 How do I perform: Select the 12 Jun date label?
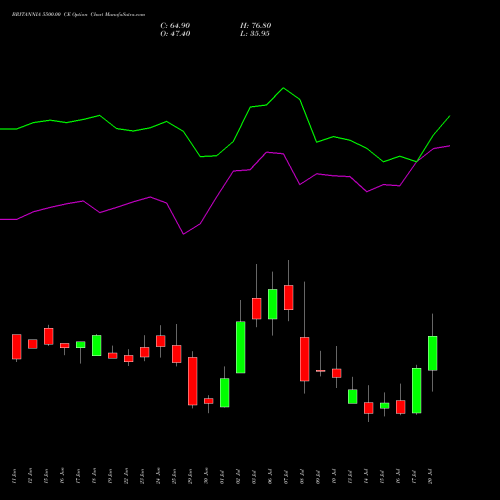pos(30,476)
